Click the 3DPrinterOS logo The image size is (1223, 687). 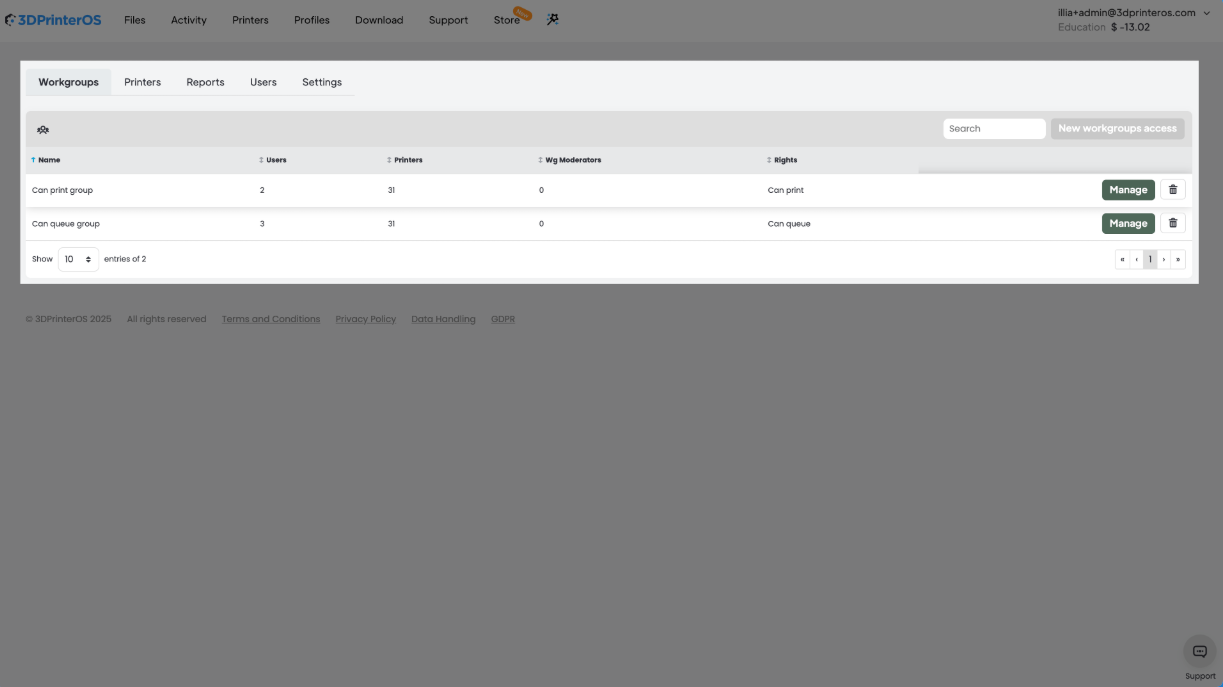coord(53,19)
